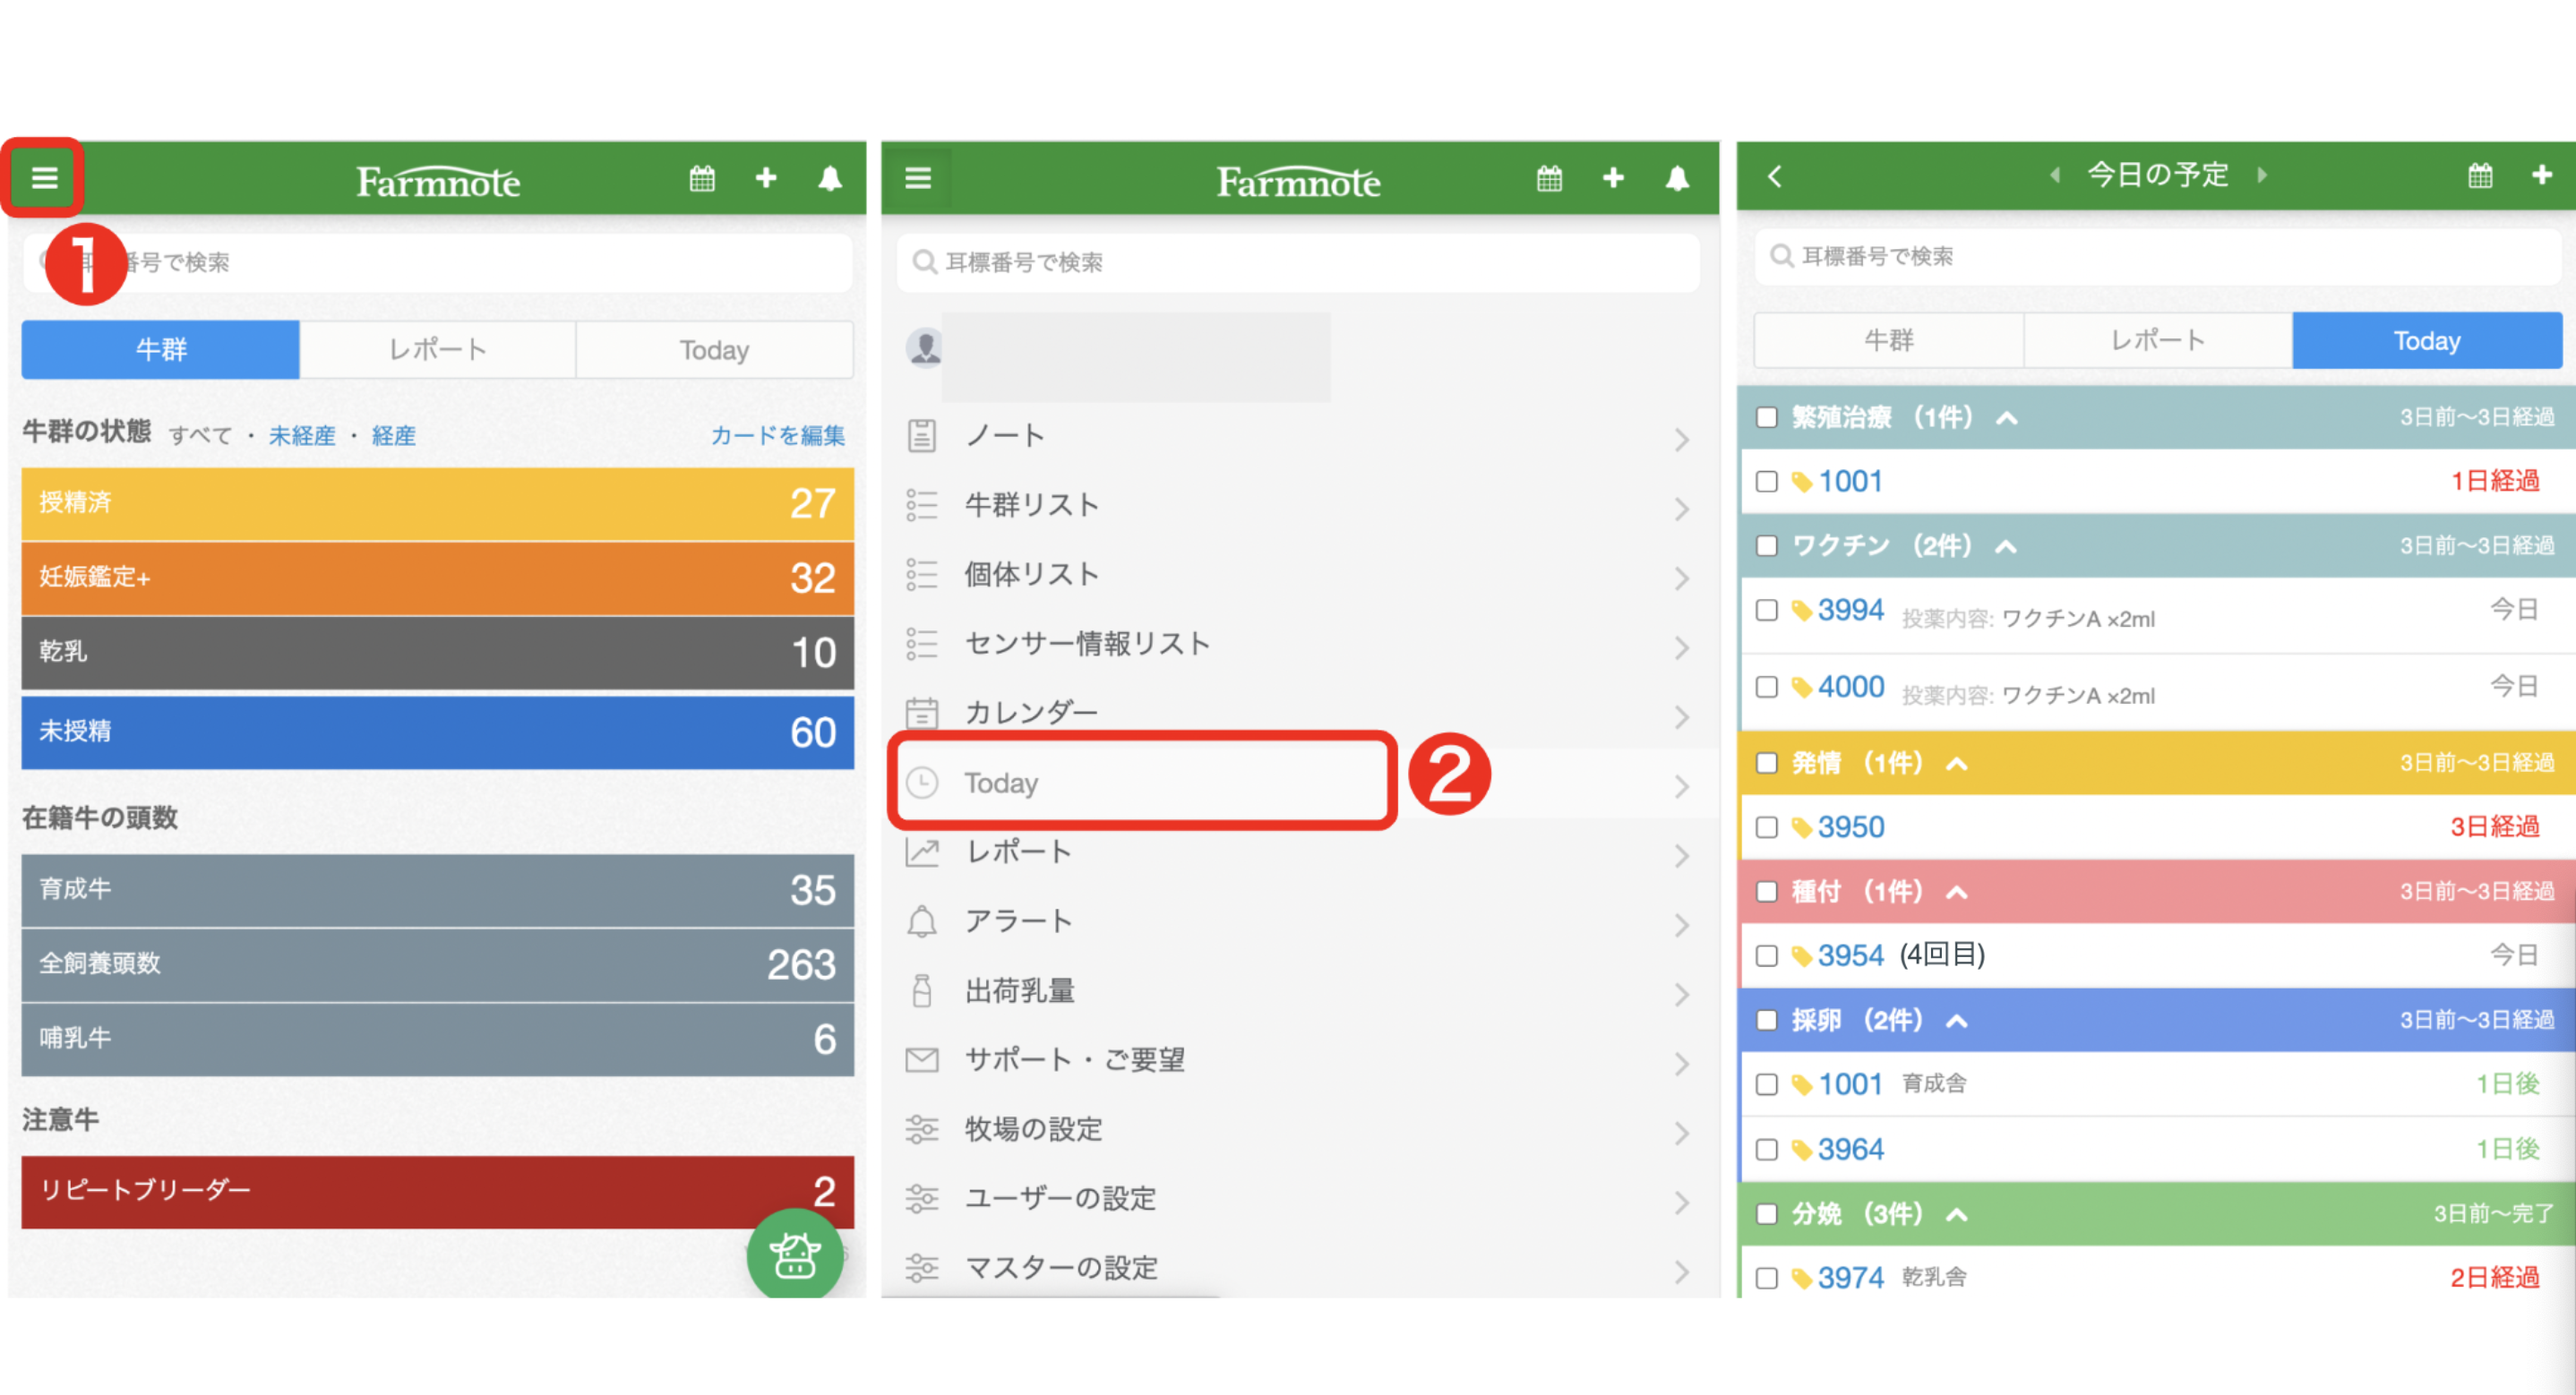Open the blue 未授精 card
Image resolution: width=2576 pixels, height=1395 pixels.
click(x=438, y=732)
